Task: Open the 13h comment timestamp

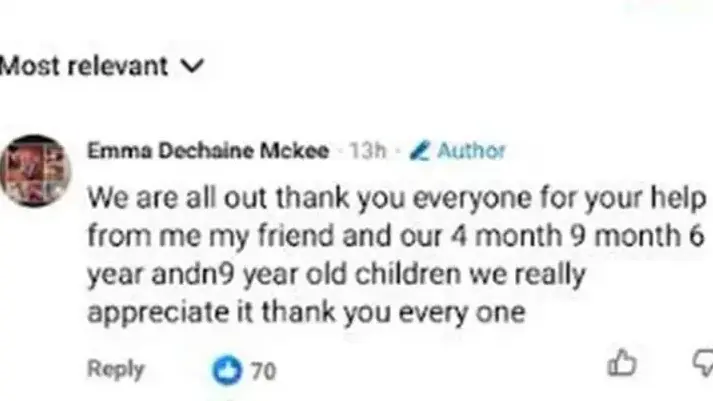Action: 367,150
